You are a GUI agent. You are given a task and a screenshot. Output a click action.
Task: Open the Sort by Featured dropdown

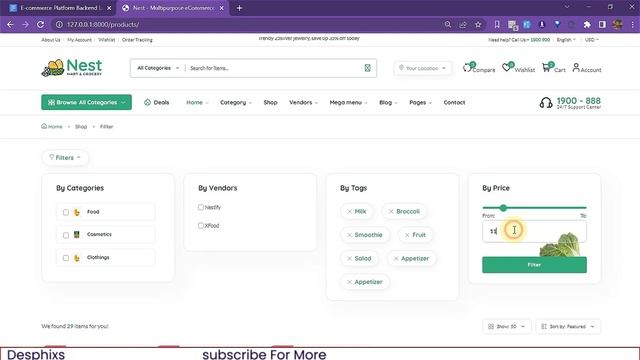coord(568,327)
